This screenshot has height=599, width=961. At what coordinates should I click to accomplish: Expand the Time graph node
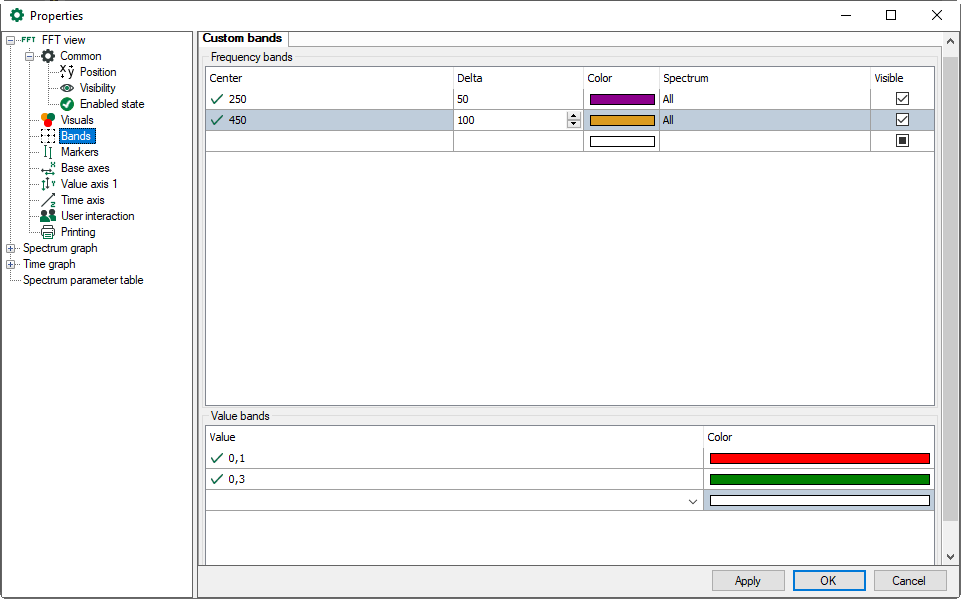(x=10, y=264)
